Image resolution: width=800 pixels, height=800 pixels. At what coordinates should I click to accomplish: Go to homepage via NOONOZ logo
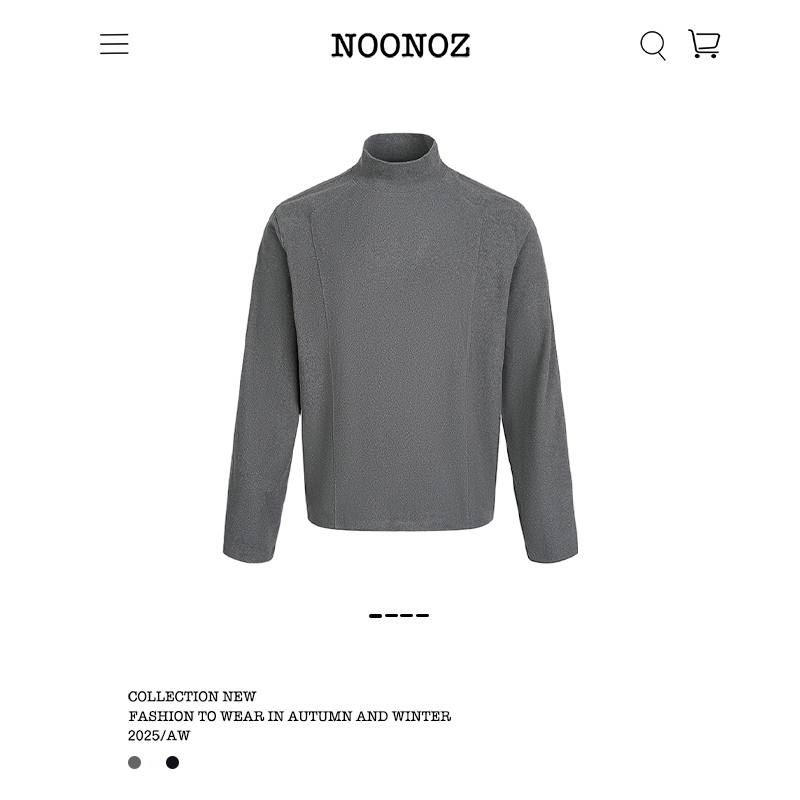(x=401, y=45)
